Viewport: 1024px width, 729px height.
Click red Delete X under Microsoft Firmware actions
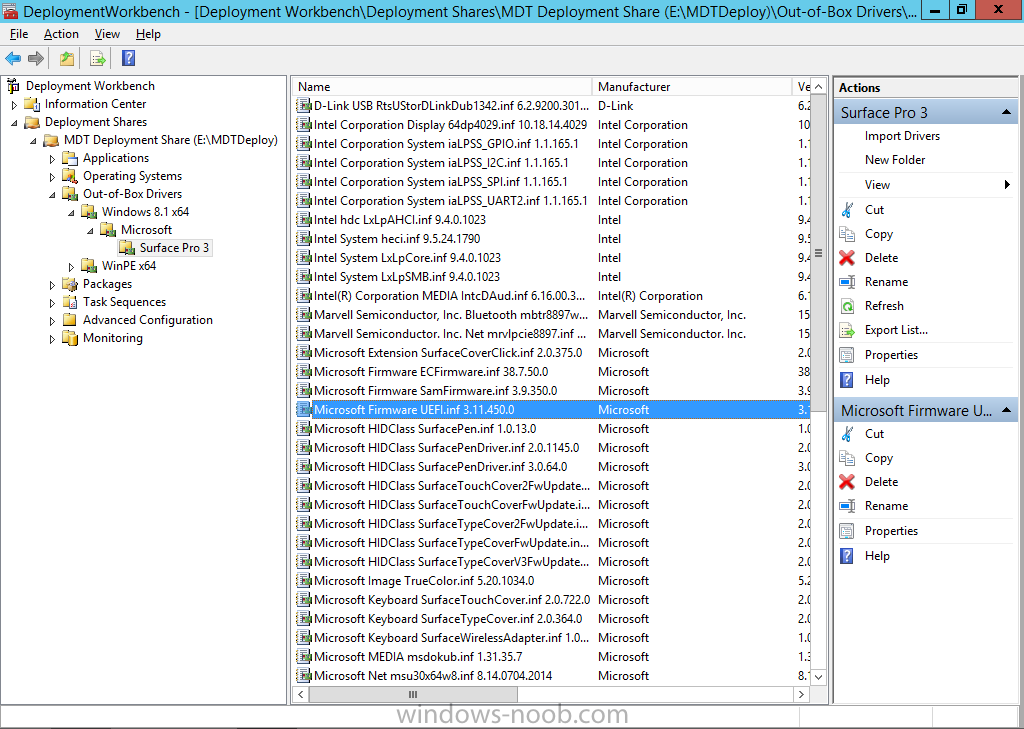[x=847, y=482]
